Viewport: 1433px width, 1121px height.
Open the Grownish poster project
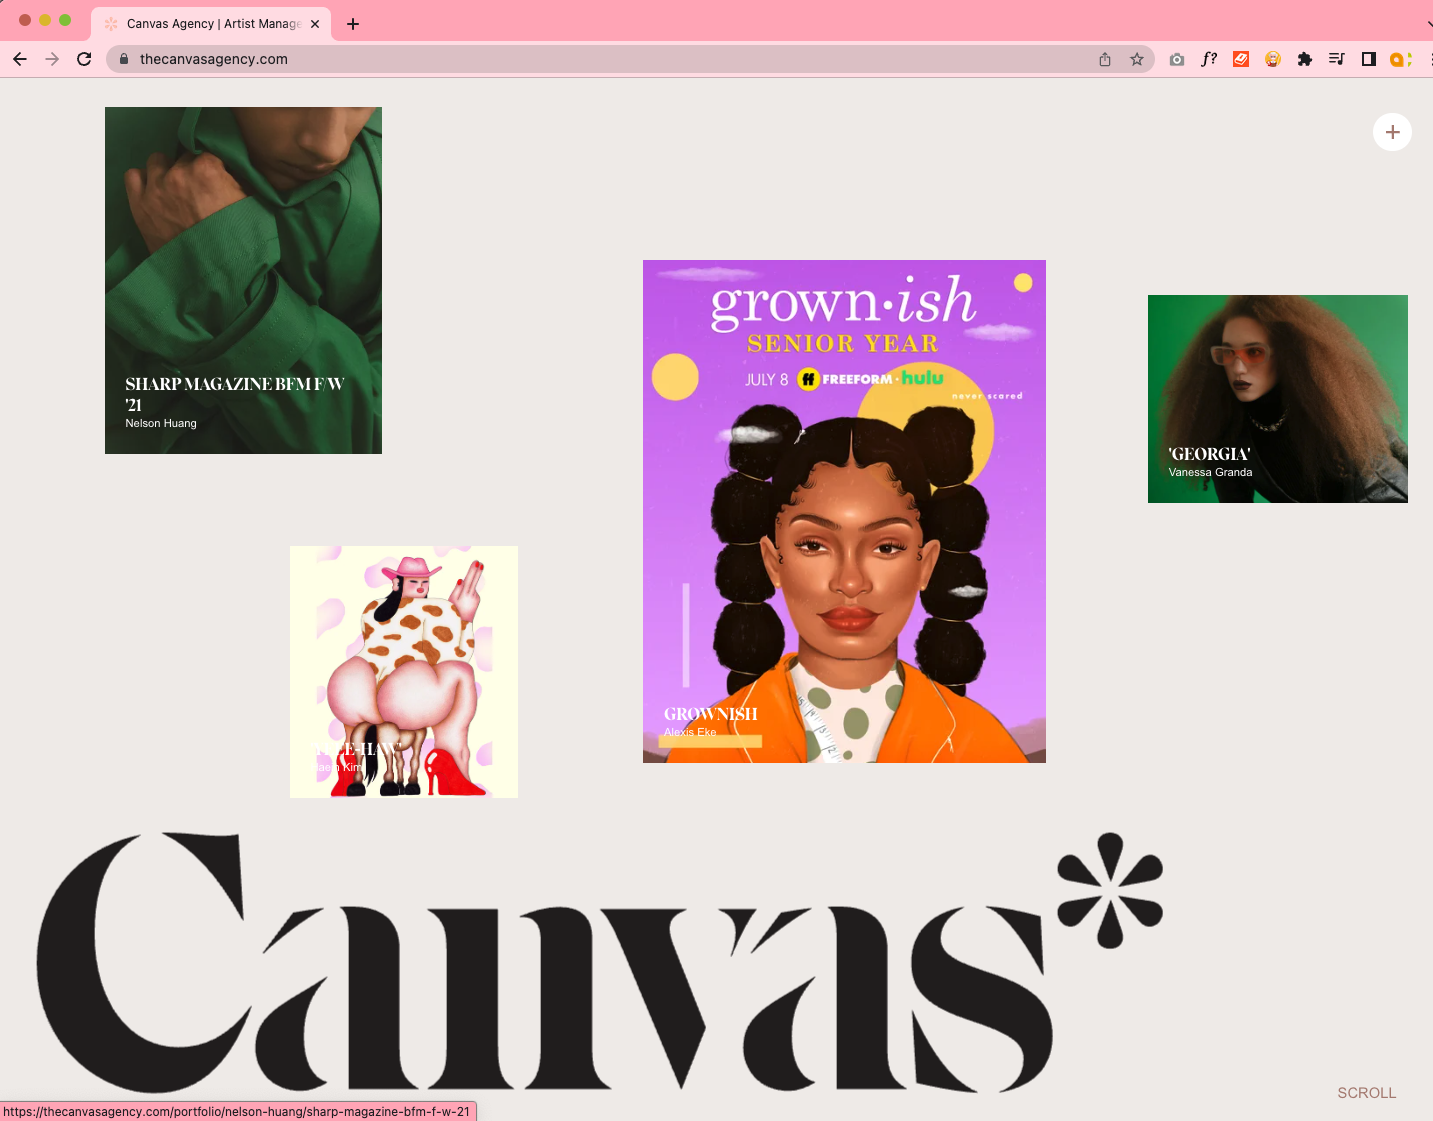tap(844, 511)
